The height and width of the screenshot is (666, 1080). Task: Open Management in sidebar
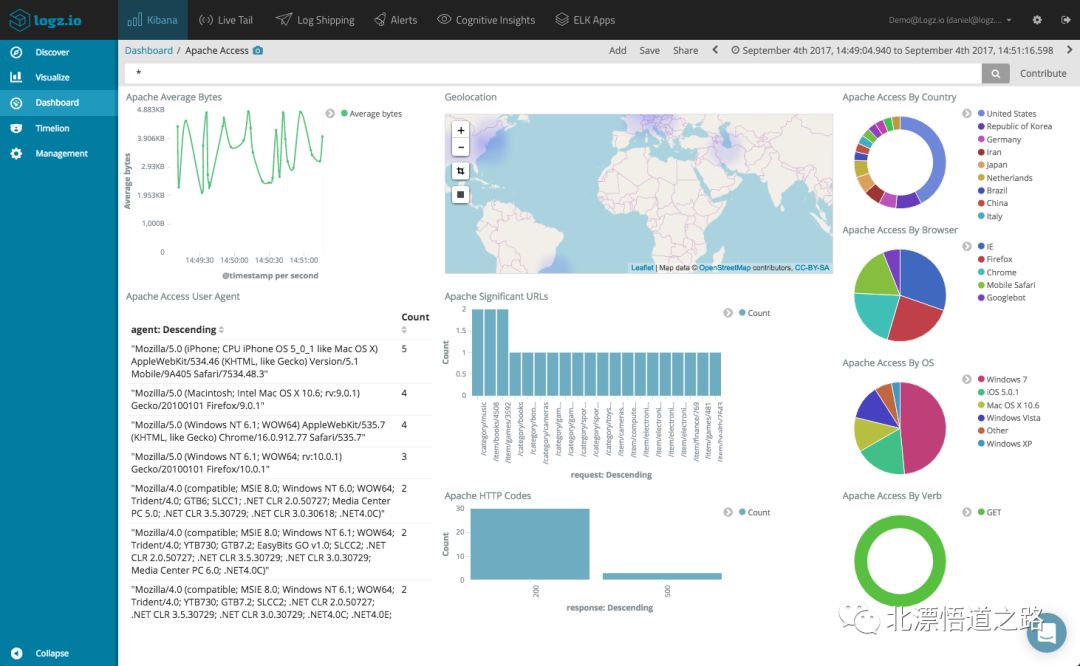click(x=59, y=154)
